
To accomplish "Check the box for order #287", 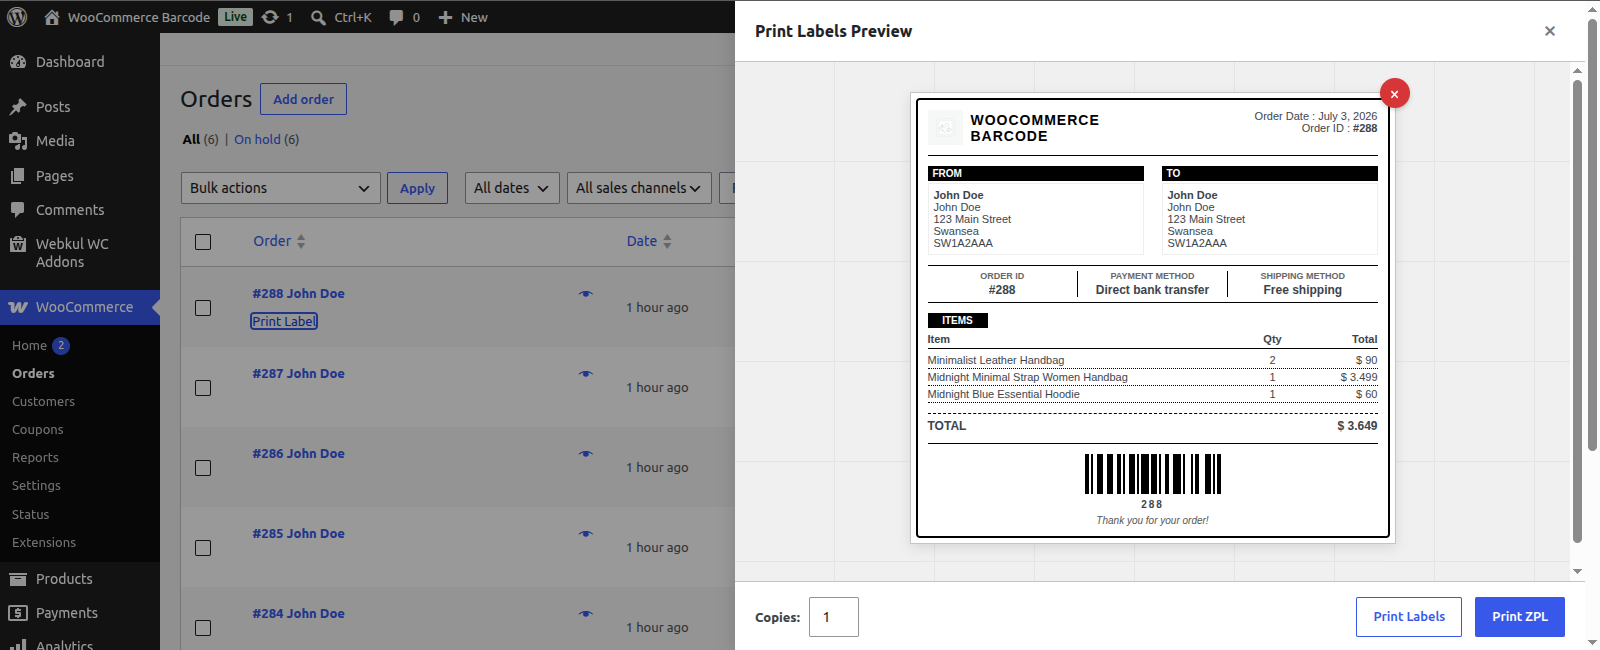I will coord(203,388).
